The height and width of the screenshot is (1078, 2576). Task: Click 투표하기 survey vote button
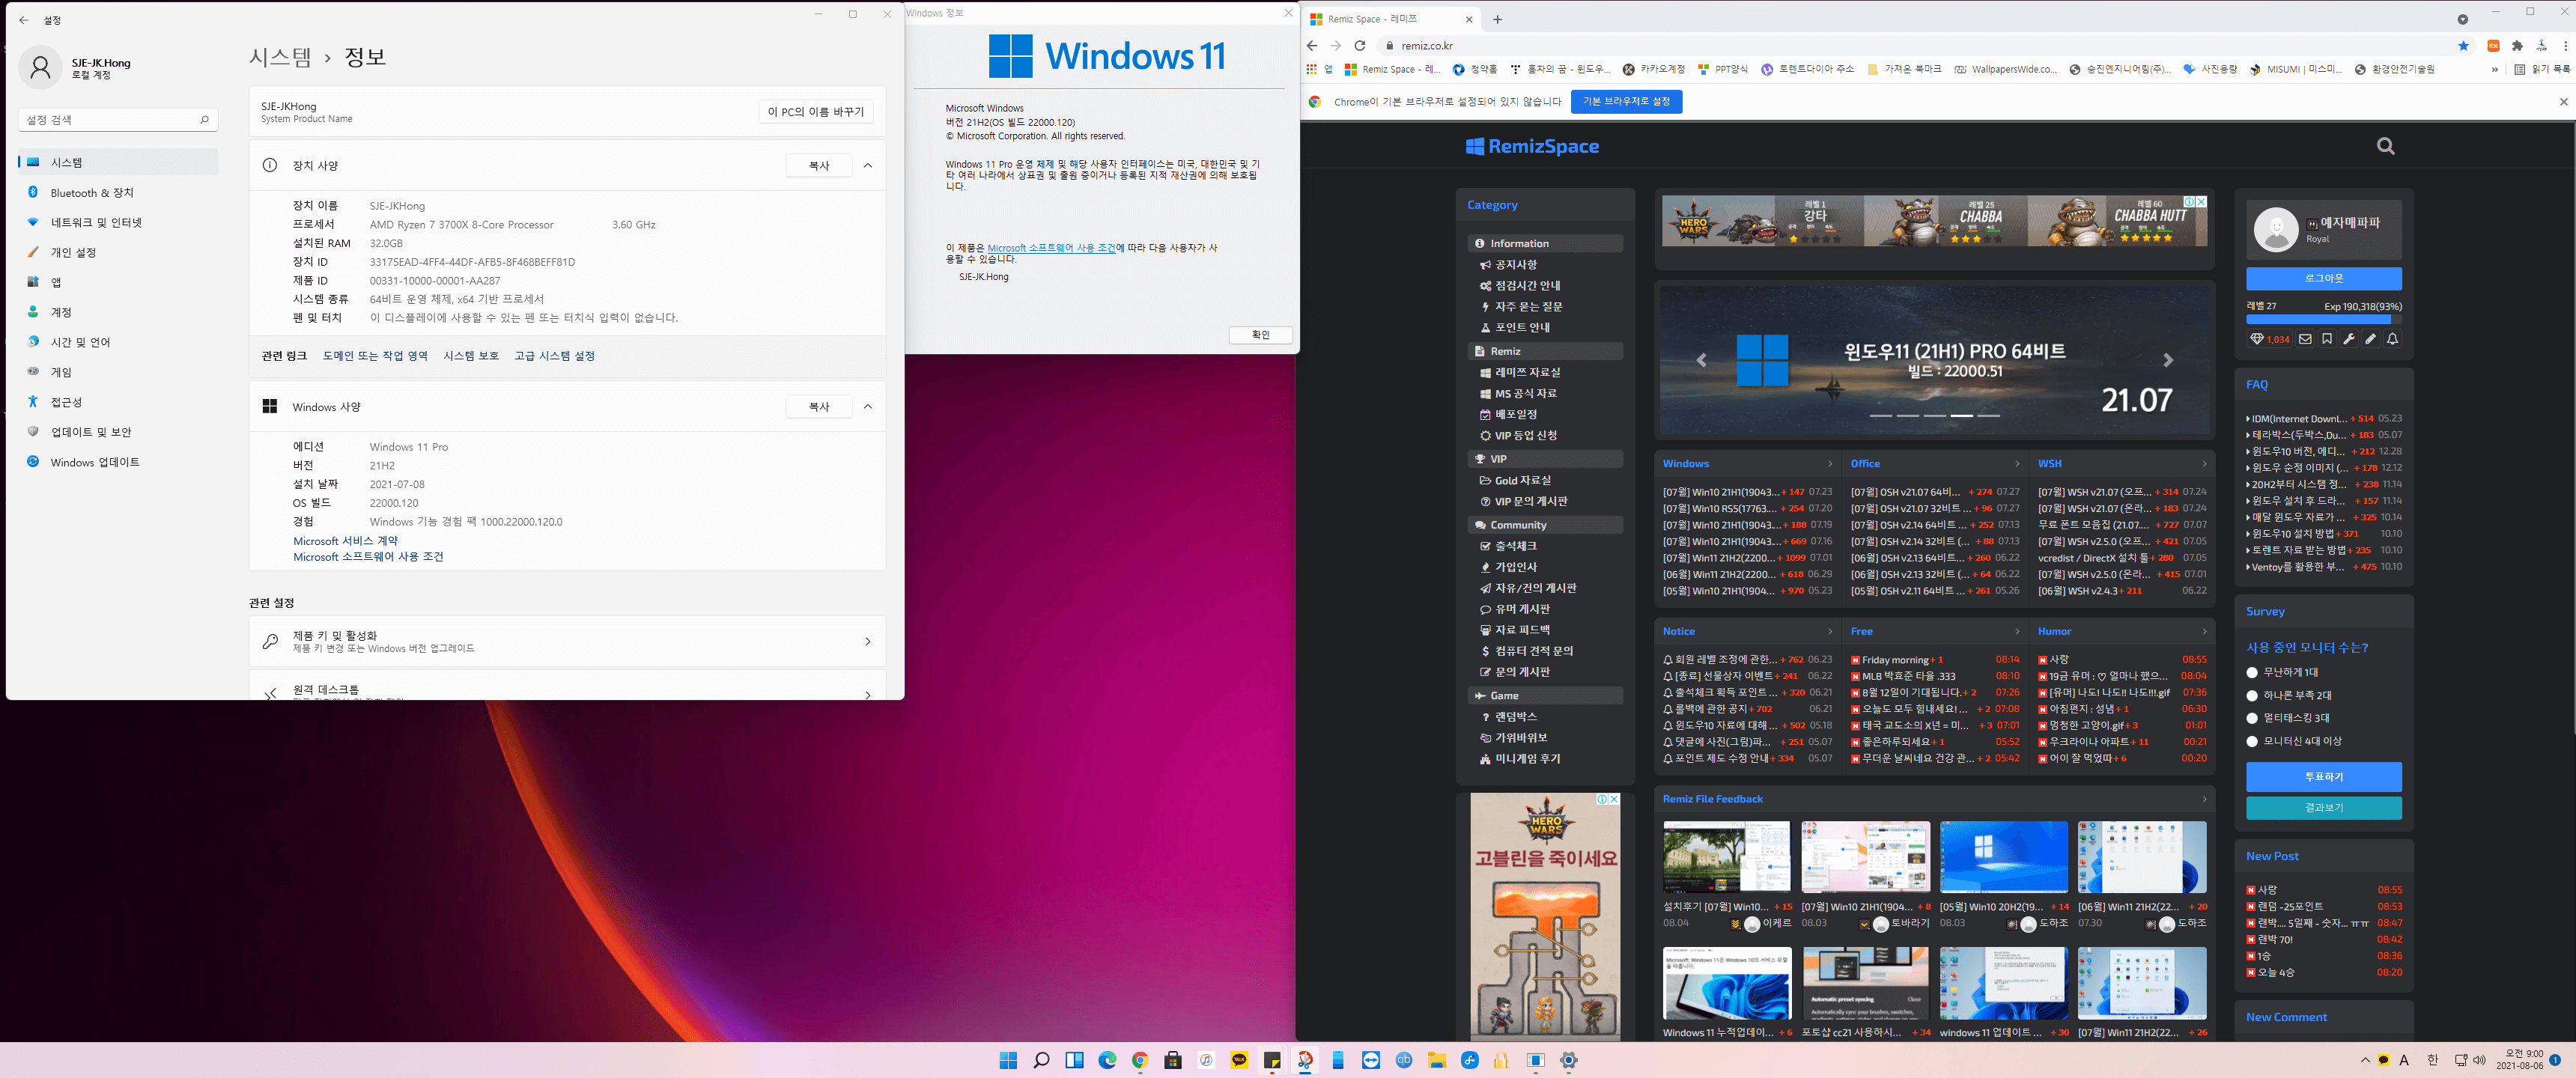[x=2323, y=777]
